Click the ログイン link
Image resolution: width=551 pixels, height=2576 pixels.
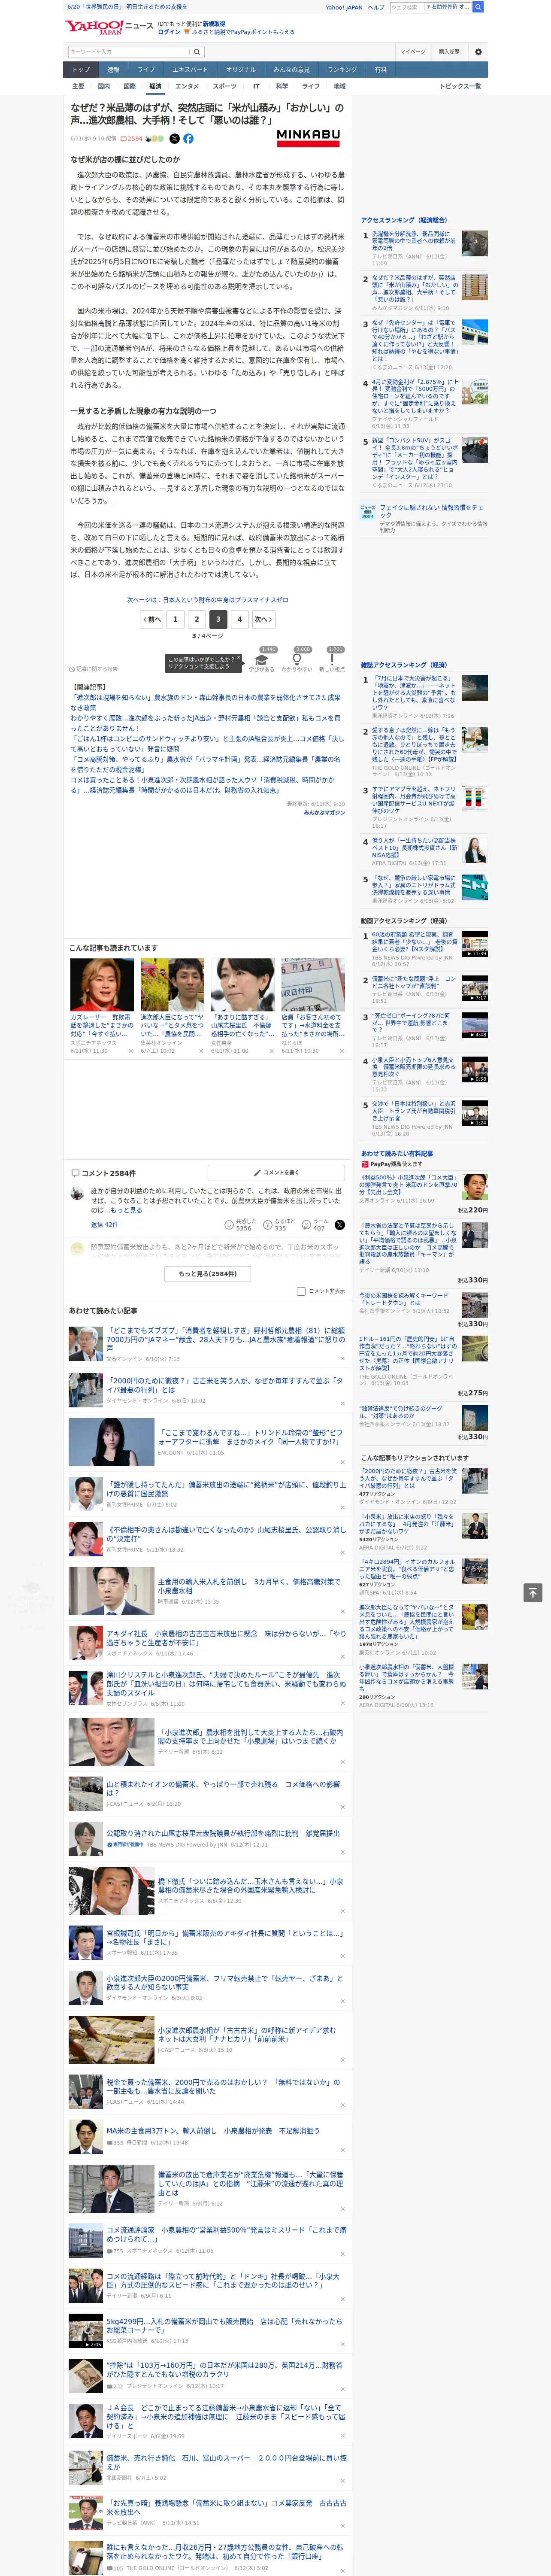169,32
